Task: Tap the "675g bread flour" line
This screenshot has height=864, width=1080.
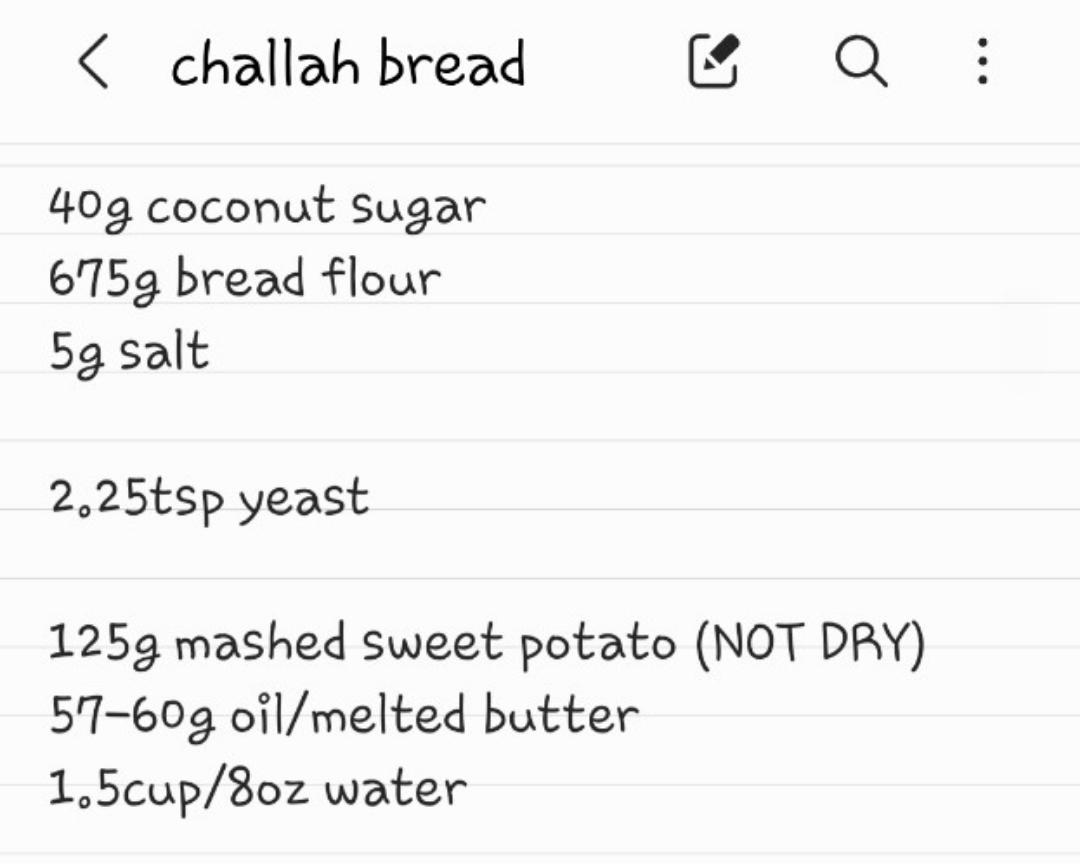Action: click(x=244, y=278)
